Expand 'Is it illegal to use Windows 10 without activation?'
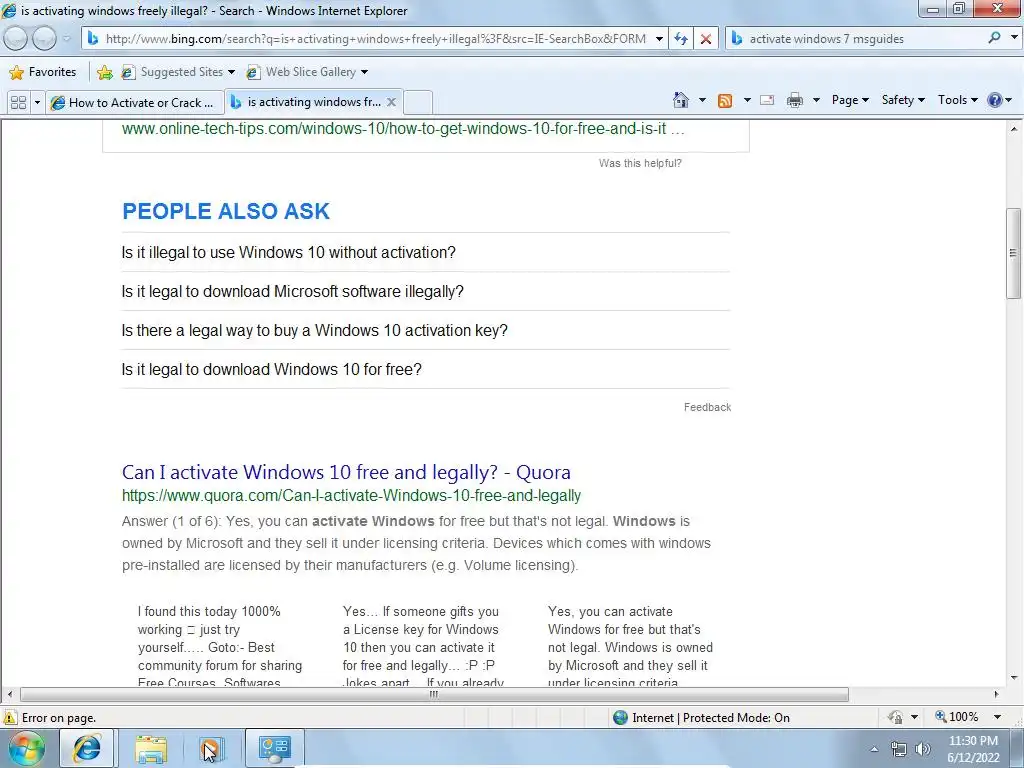The width and height of the screenshot is (1024, 768). 425,252
